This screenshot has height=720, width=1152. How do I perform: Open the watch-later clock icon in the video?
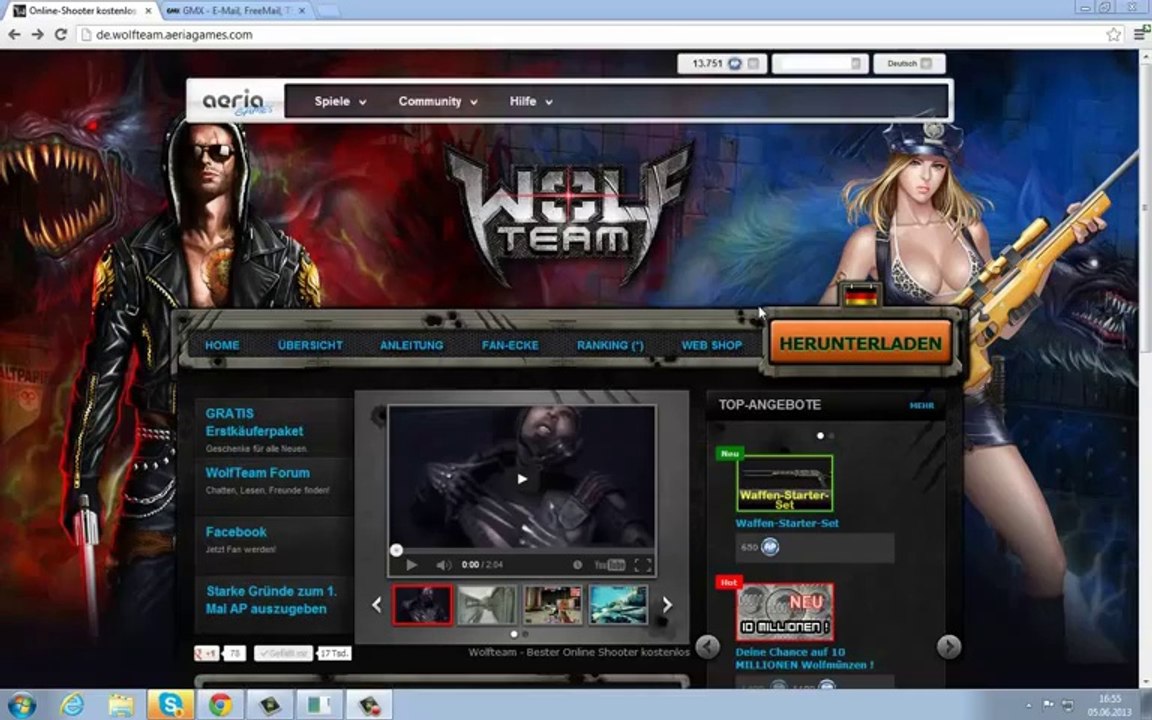click(577, 564)
